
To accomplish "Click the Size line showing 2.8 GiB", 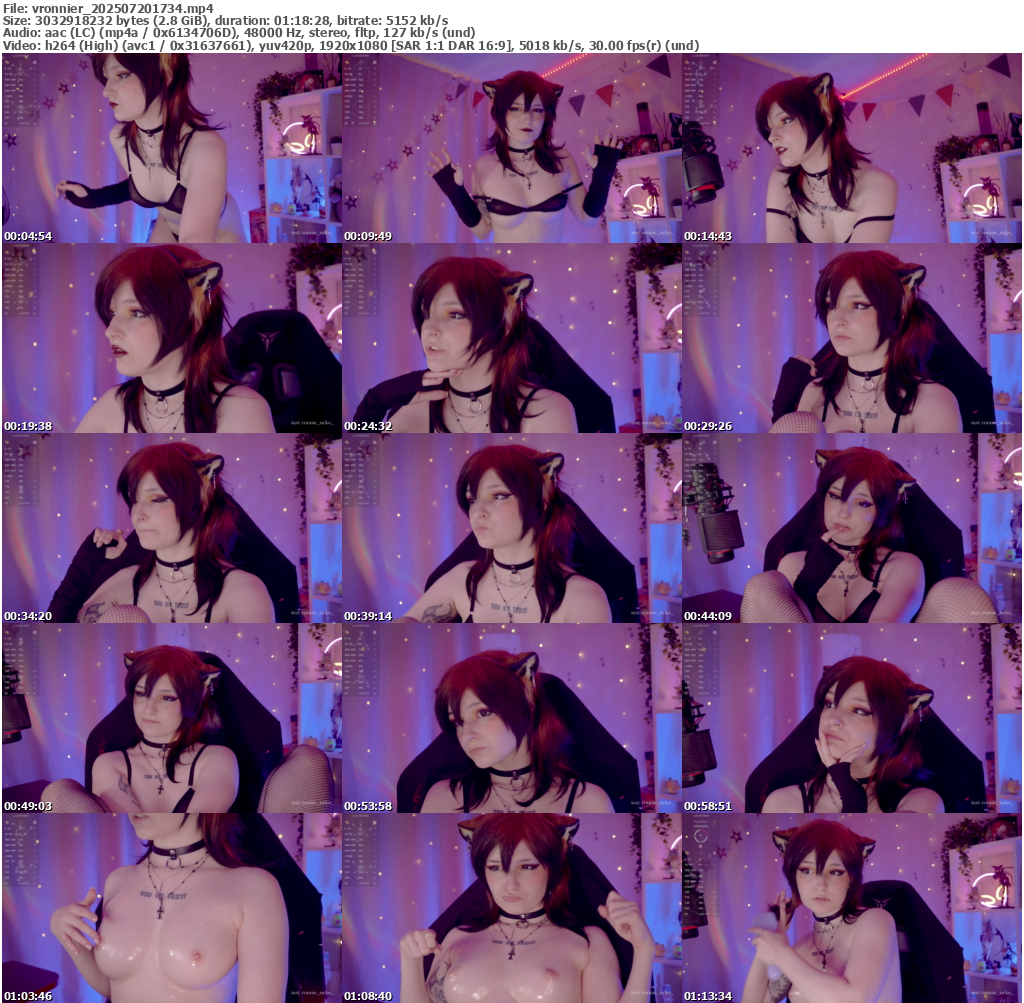I will pos(225,21).
